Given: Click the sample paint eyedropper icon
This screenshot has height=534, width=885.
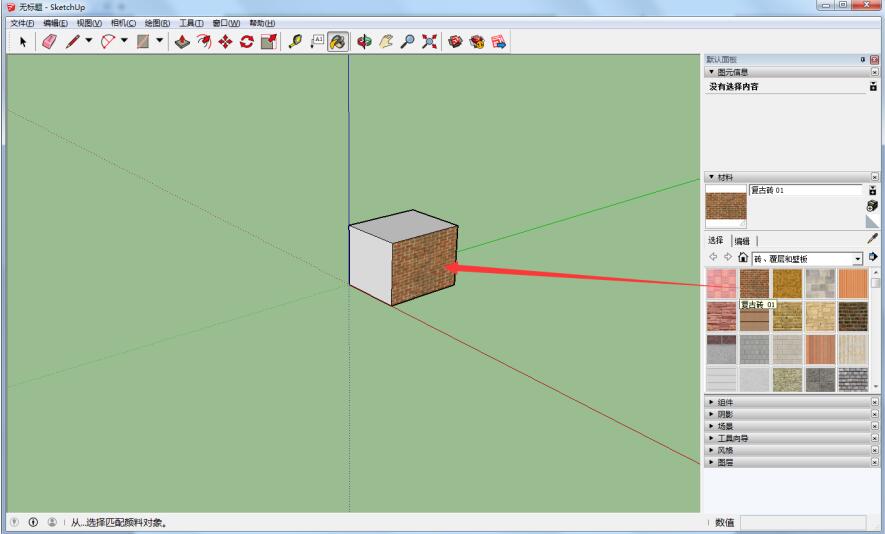Looking at the screenshot, I should (872, 240).
